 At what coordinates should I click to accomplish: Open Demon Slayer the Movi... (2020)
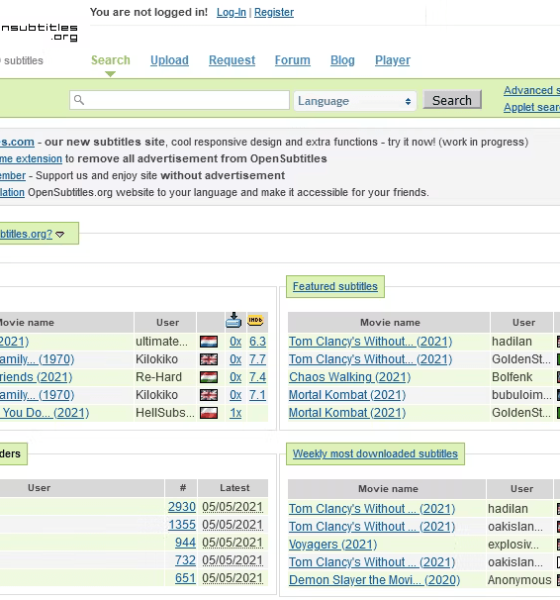coord(374,580)
